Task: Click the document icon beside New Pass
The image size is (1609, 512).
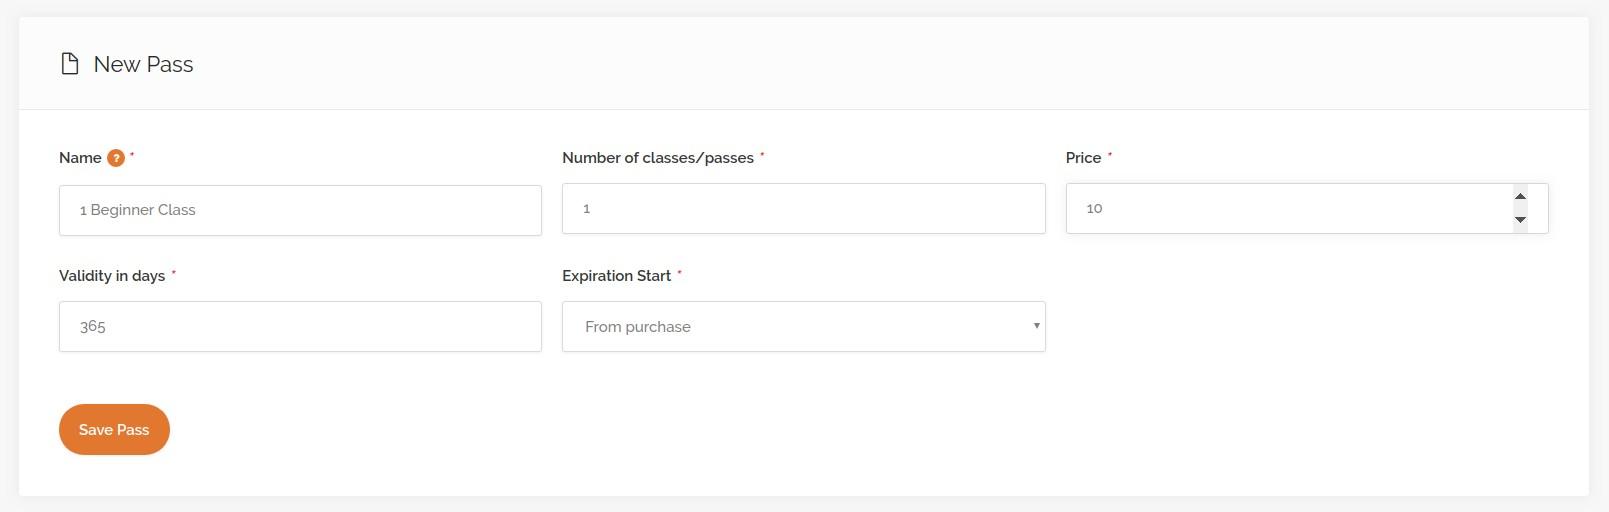Action: point(70,65)
